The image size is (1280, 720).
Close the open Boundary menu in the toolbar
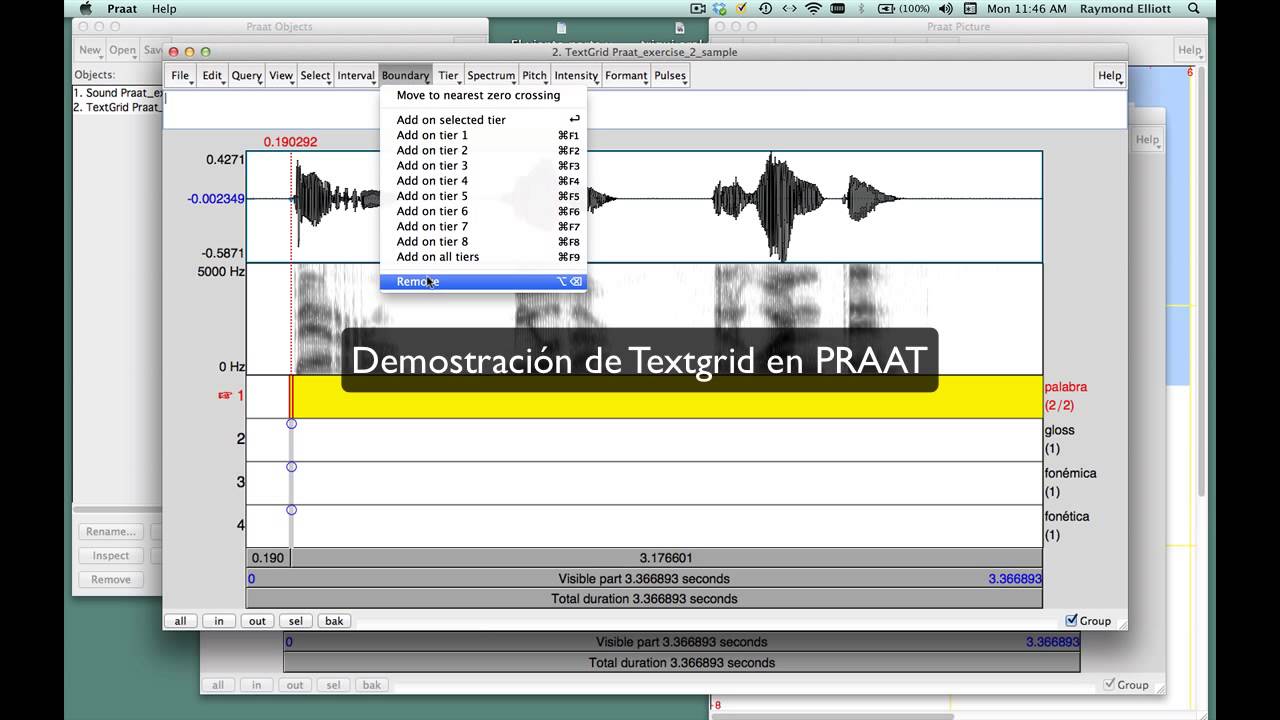405,75
